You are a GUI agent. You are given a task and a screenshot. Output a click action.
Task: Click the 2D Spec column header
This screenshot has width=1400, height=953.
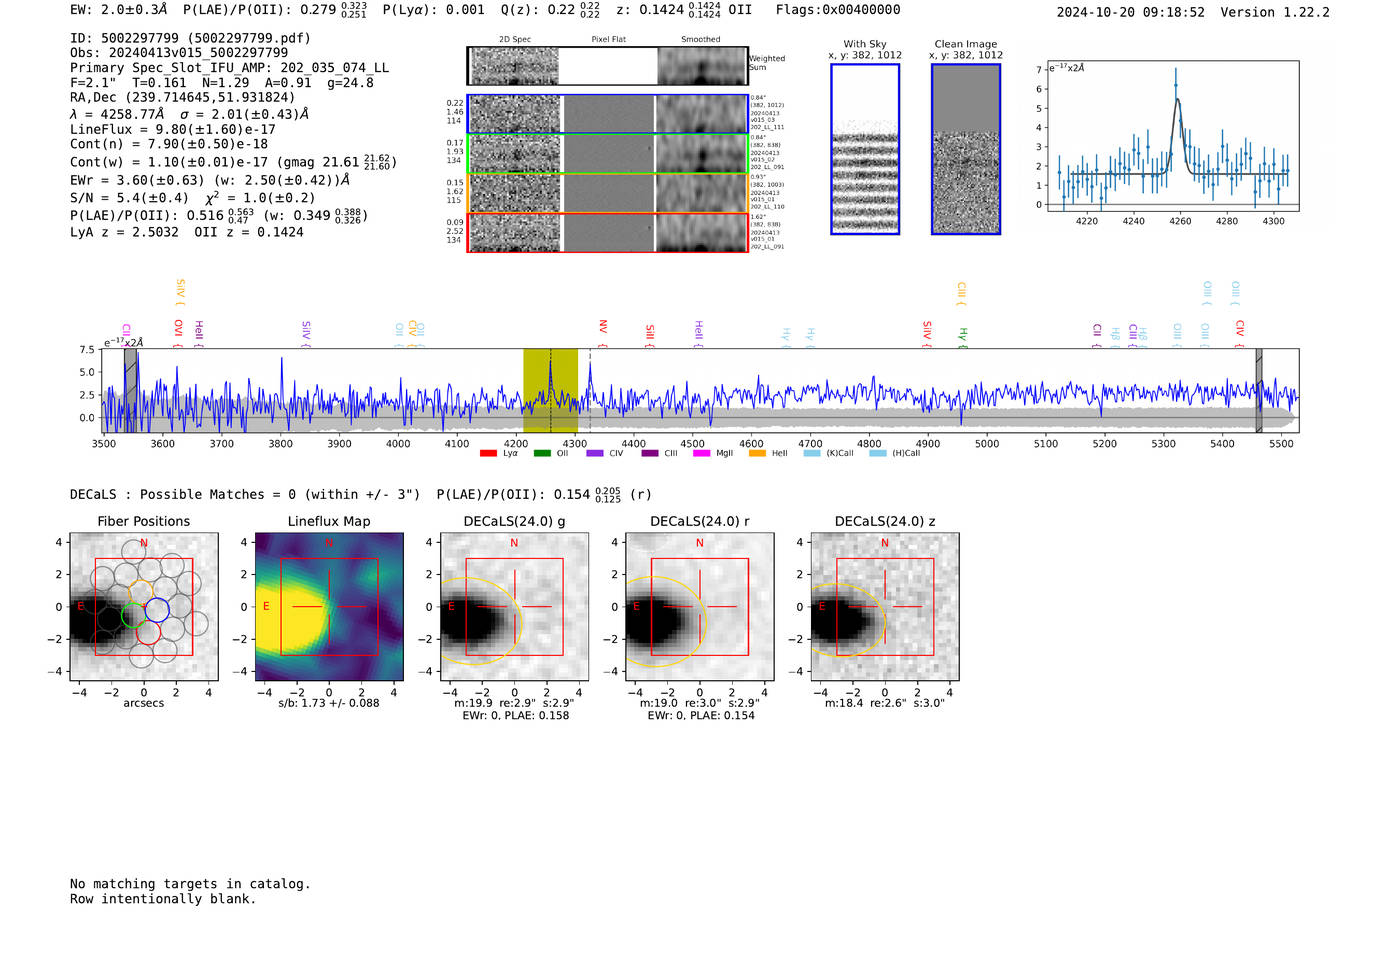(515, 40)
